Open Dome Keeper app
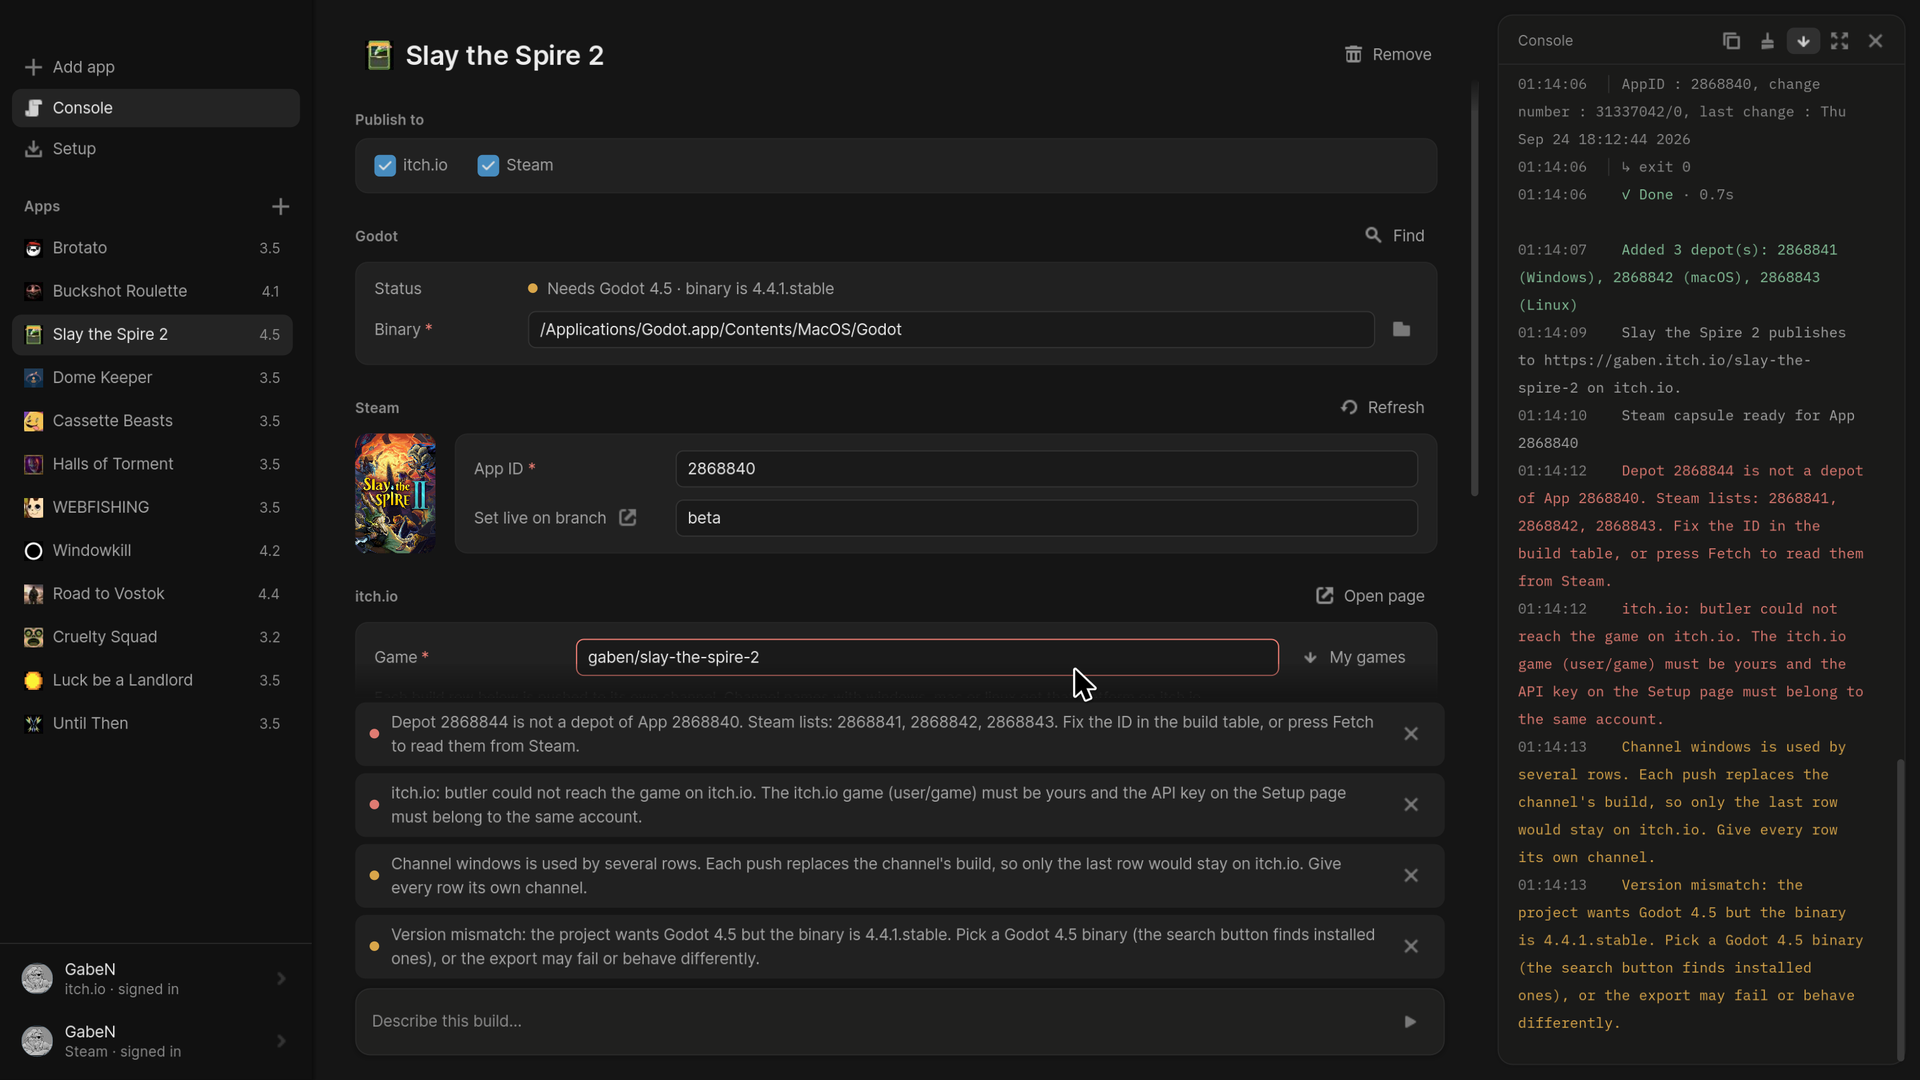The width and height of the screenshot is (1920, 1080). point(152,378)
